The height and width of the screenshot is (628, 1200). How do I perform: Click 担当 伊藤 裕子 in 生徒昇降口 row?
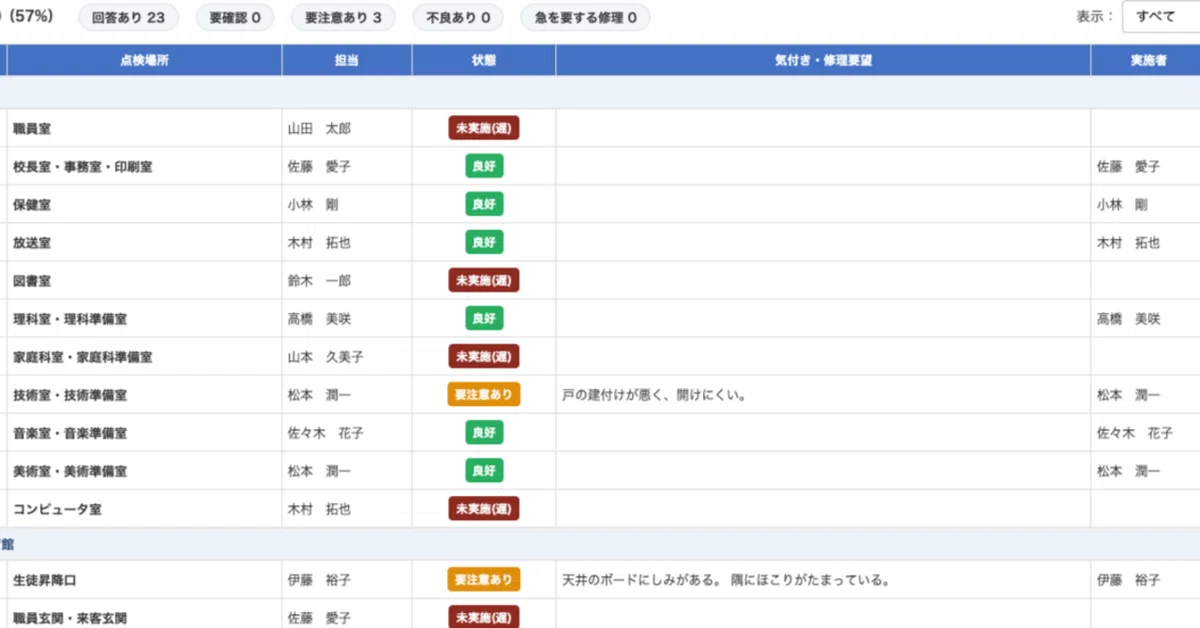coord(319,580)
